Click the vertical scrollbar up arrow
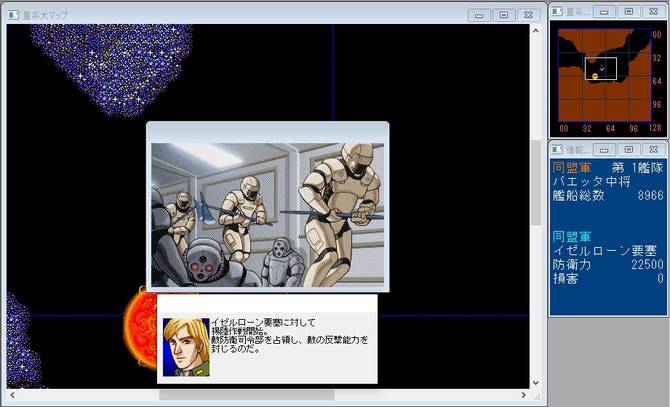Viewport: 670px width, 407px height. [535, 30]
